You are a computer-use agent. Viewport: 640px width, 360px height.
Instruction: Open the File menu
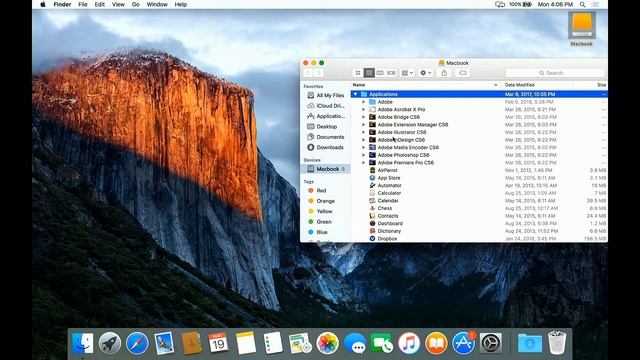[83, 4]
